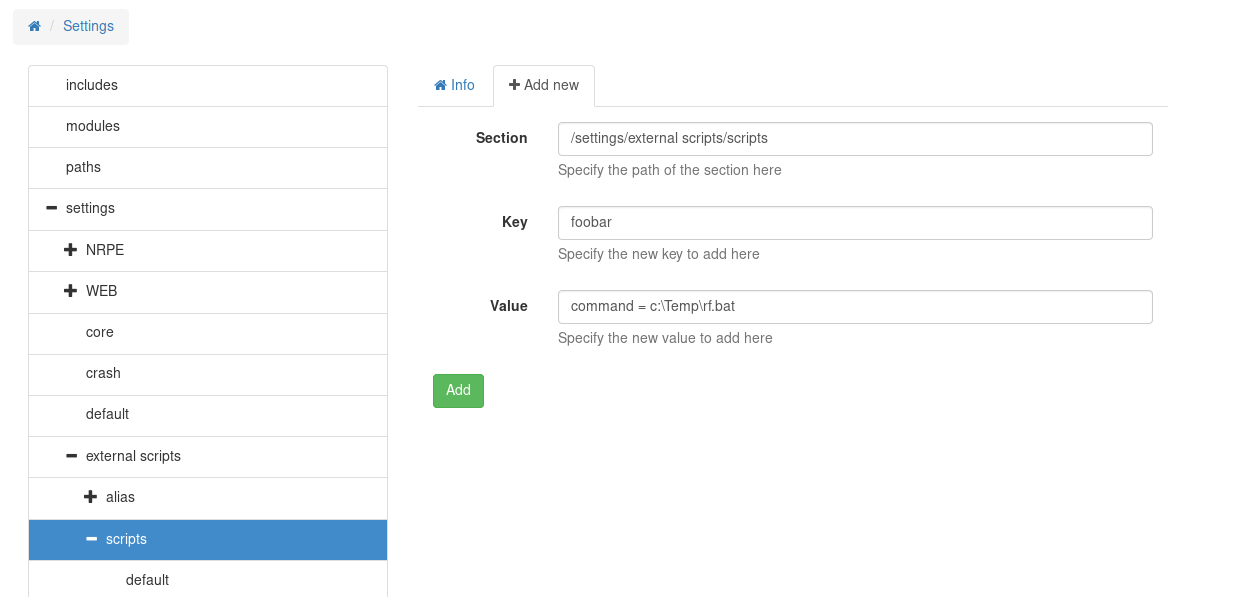The height and width of the screenshot is (597, 1238).
Task: Expand the WEB node plus icon
Action: click(71, 291)
